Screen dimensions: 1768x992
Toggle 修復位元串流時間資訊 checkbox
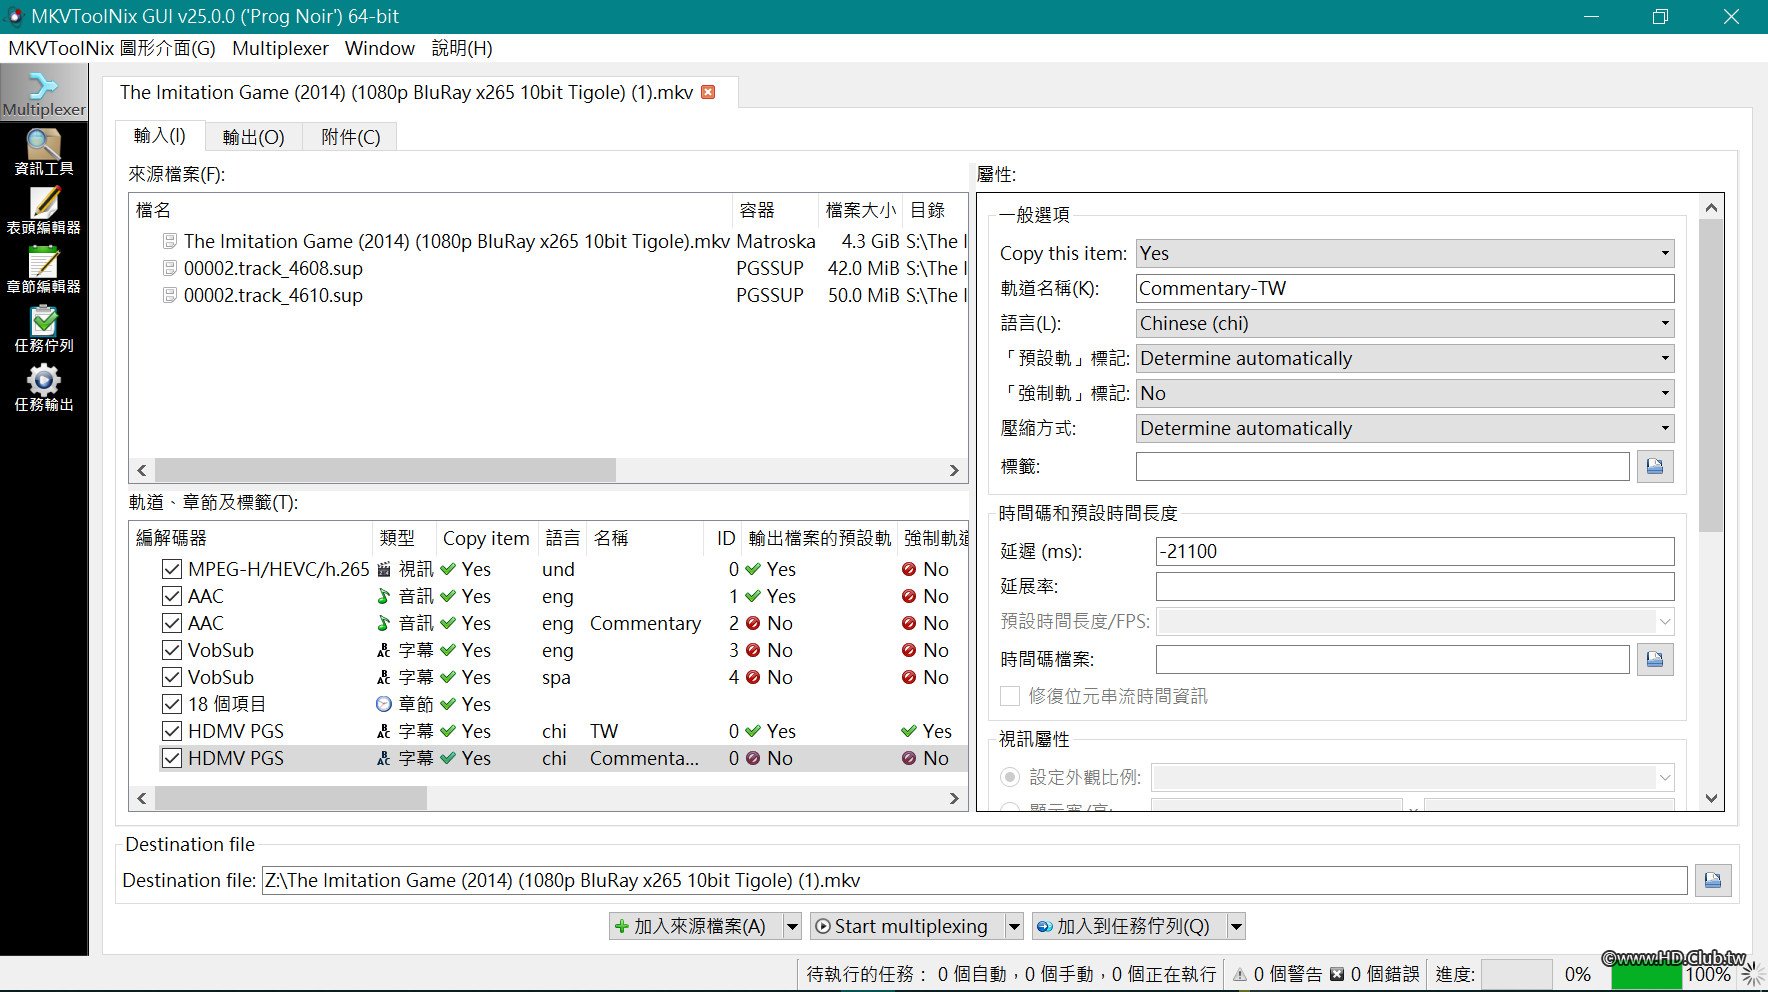click(1010, 696)
